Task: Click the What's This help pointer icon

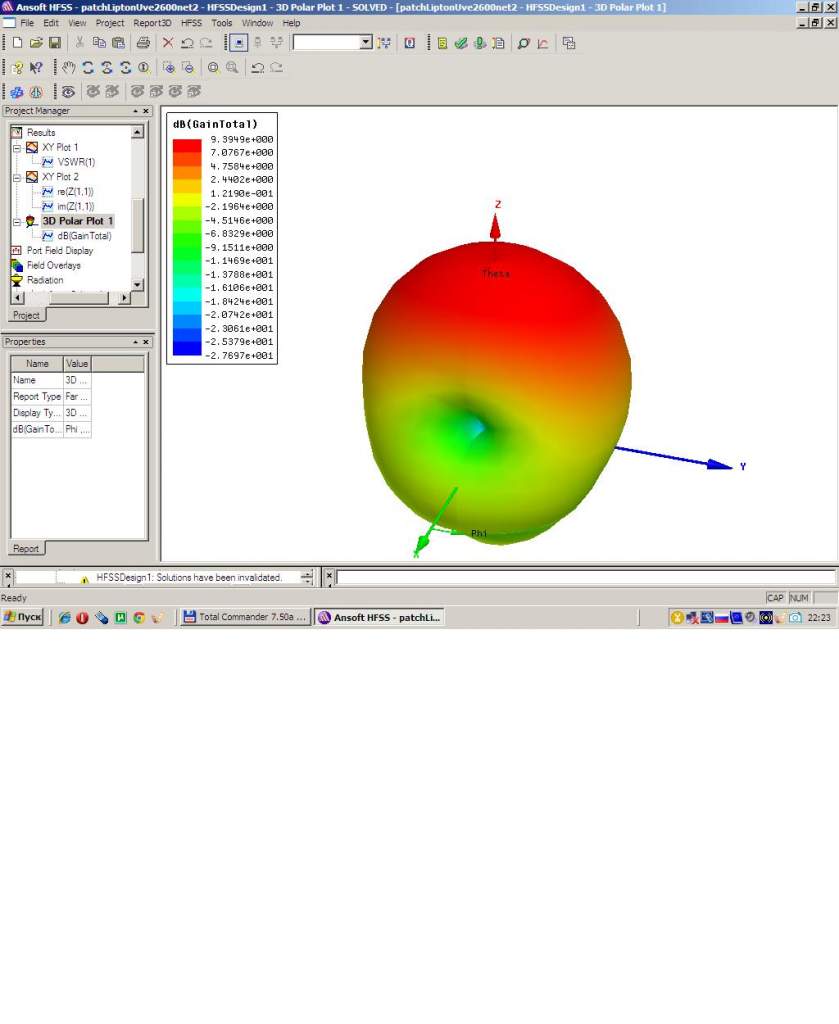Action: point(36,67)
